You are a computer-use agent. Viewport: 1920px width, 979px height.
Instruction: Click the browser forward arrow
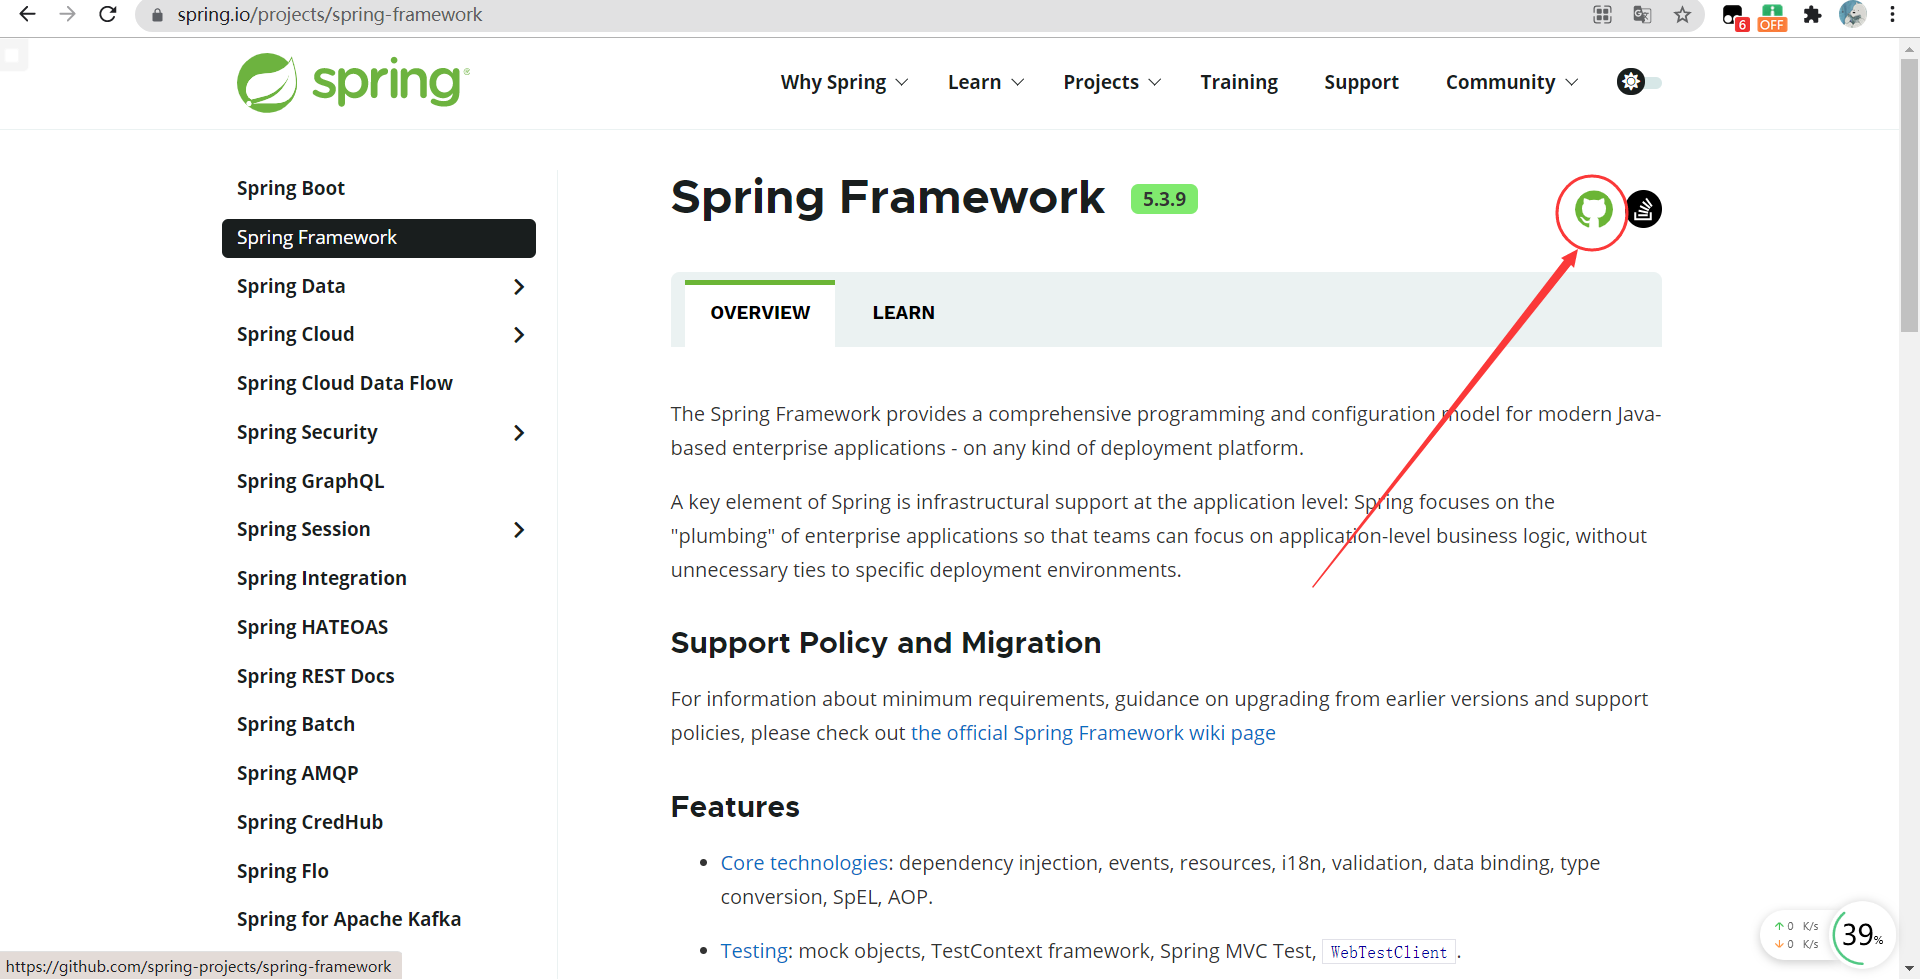coord(67,14)
